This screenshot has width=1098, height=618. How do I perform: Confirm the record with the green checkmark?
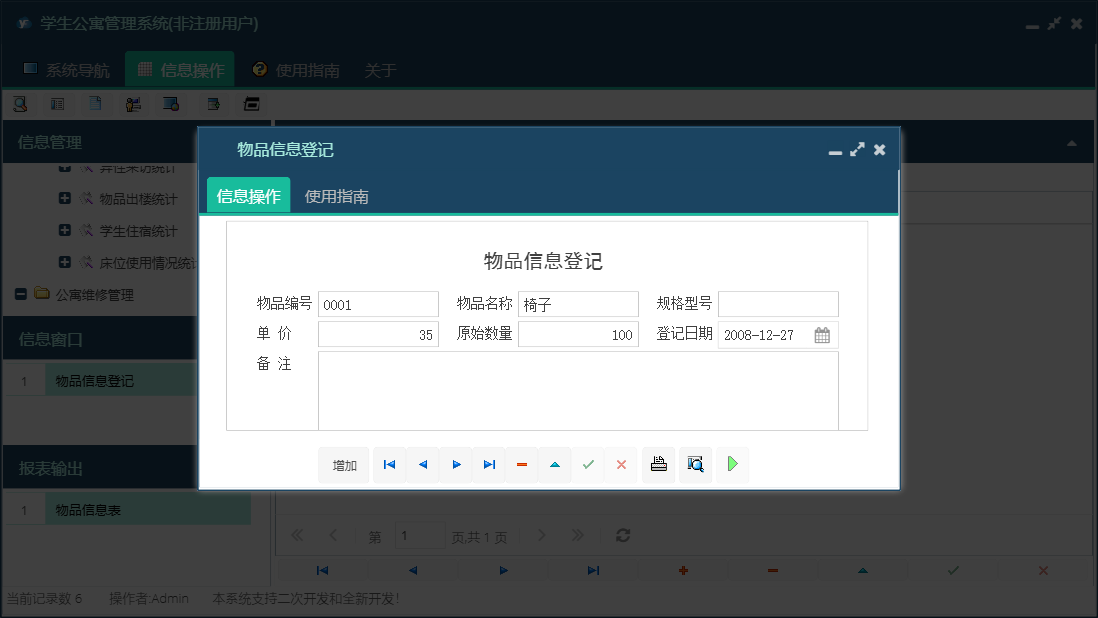[588, 464]
